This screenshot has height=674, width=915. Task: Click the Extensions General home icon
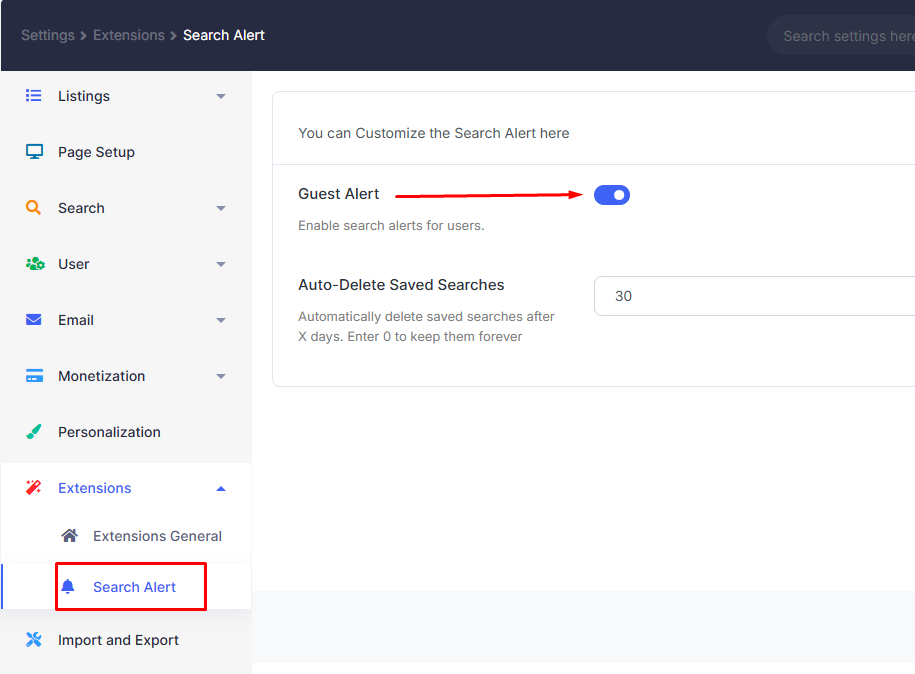coord(69,536)
